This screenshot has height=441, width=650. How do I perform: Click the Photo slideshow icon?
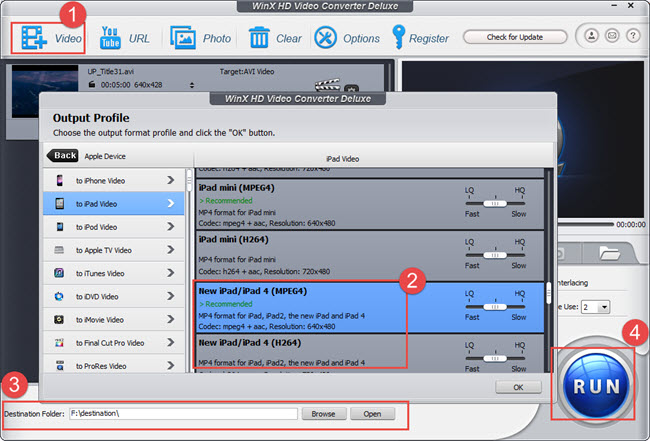183,38
